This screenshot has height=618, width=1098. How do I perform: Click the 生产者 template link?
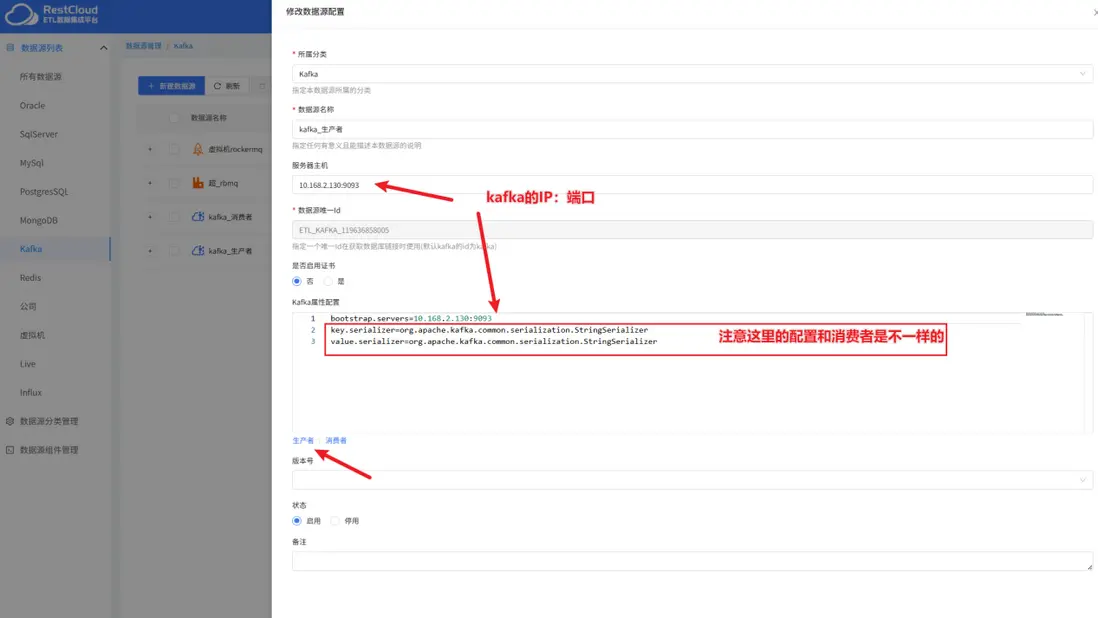click(303, 440)
